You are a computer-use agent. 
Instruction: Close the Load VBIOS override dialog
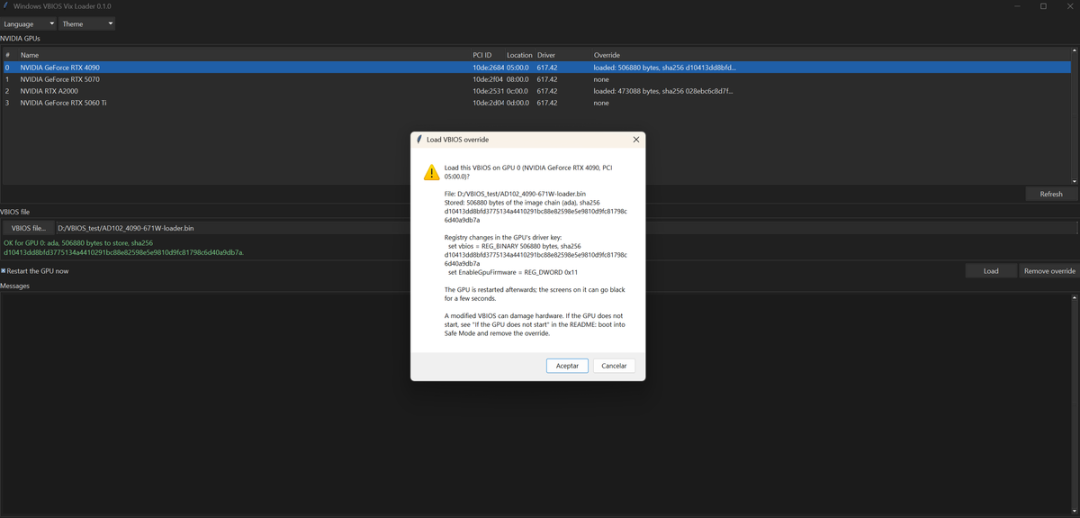tap(636, 139)
